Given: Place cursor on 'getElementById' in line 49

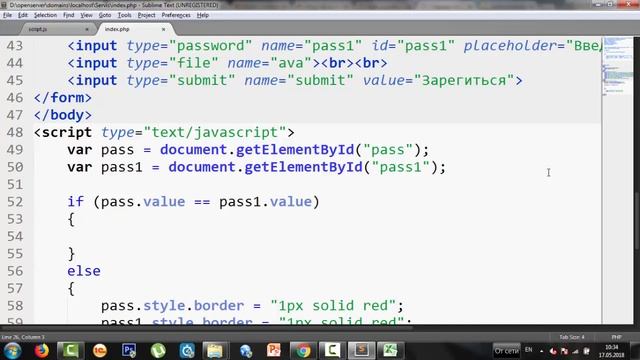Looking at the screenshot, I should pyautogui.click(x=295, y=150).
